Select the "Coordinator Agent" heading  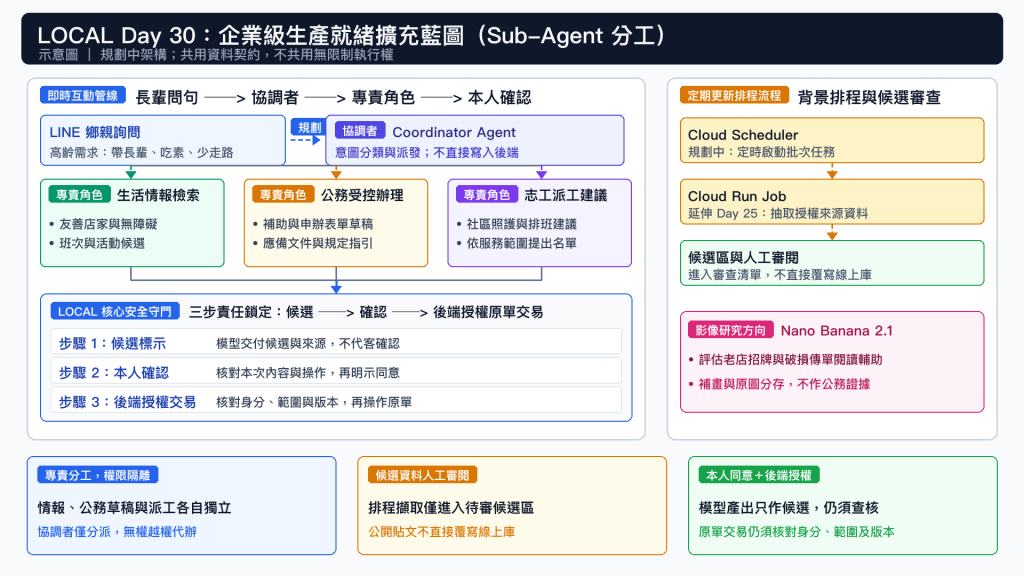pyautogui.click(x=454, y=133)
